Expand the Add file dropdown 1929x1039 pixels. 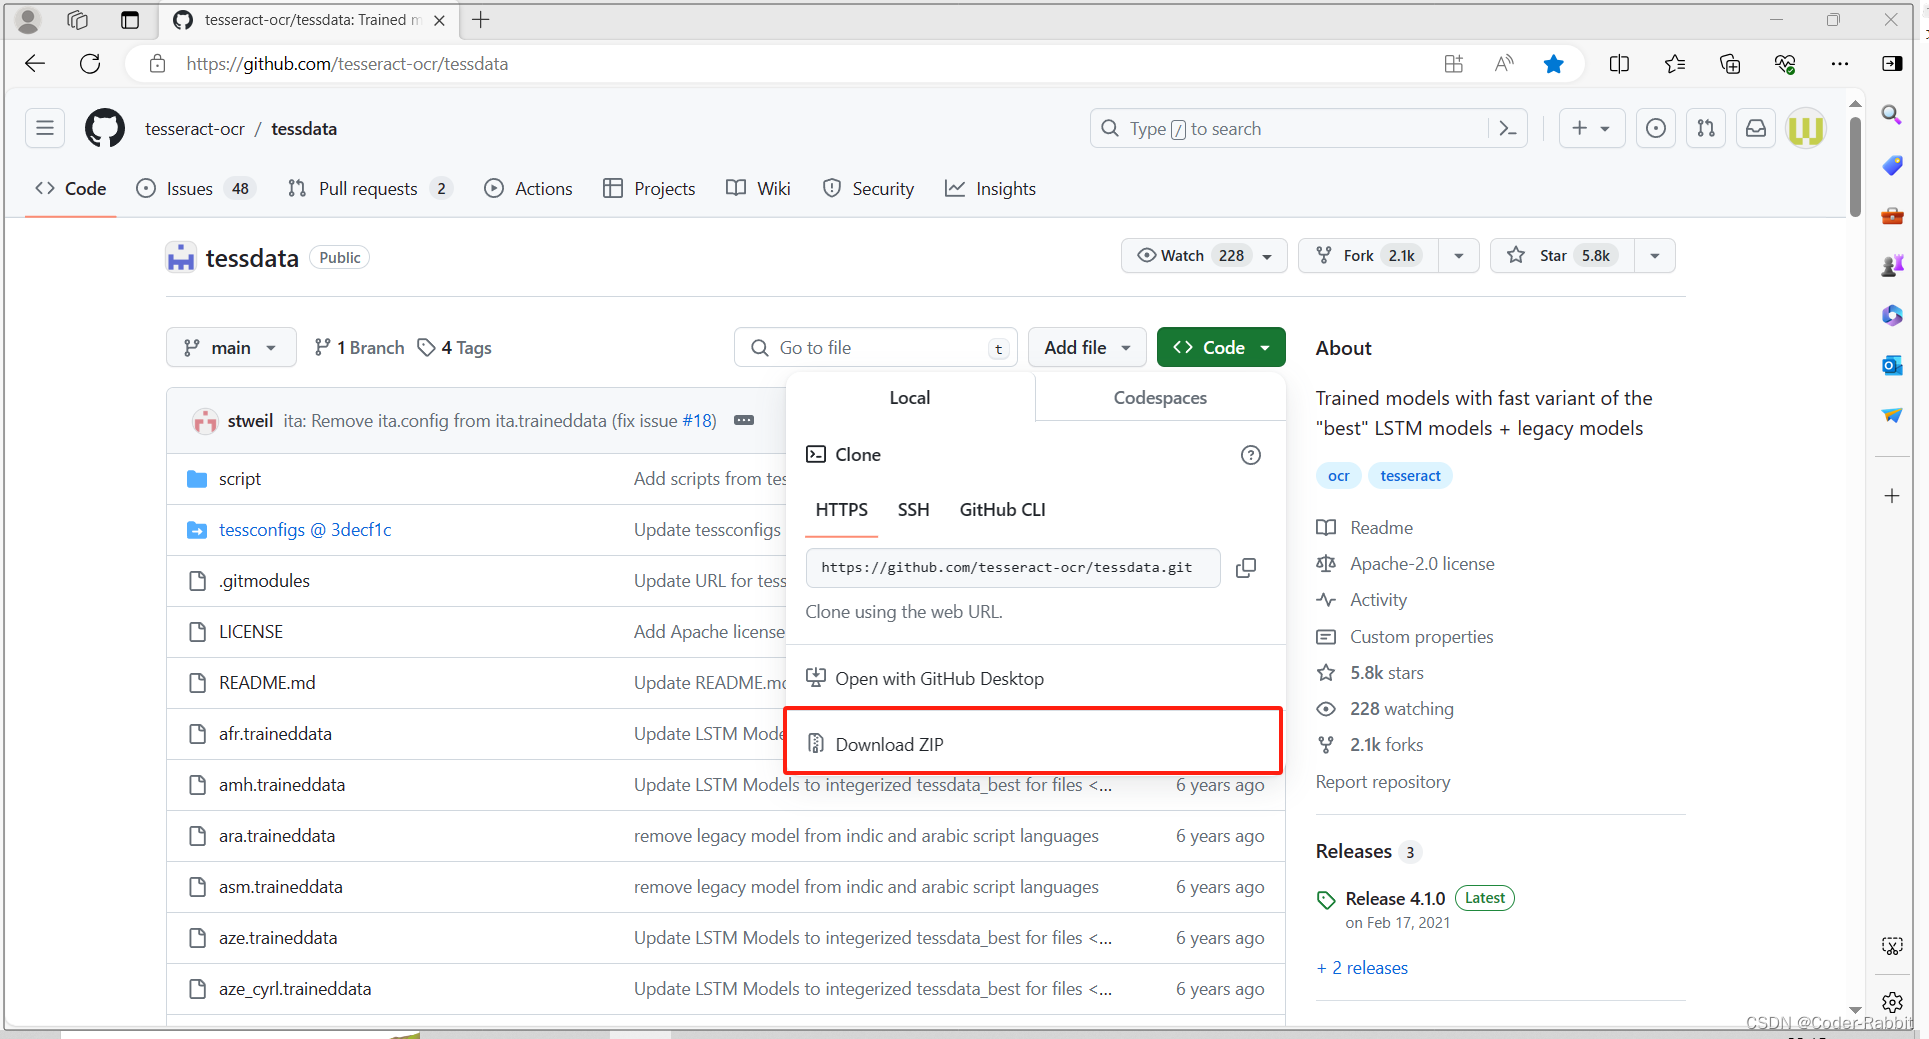point(1087,348)
